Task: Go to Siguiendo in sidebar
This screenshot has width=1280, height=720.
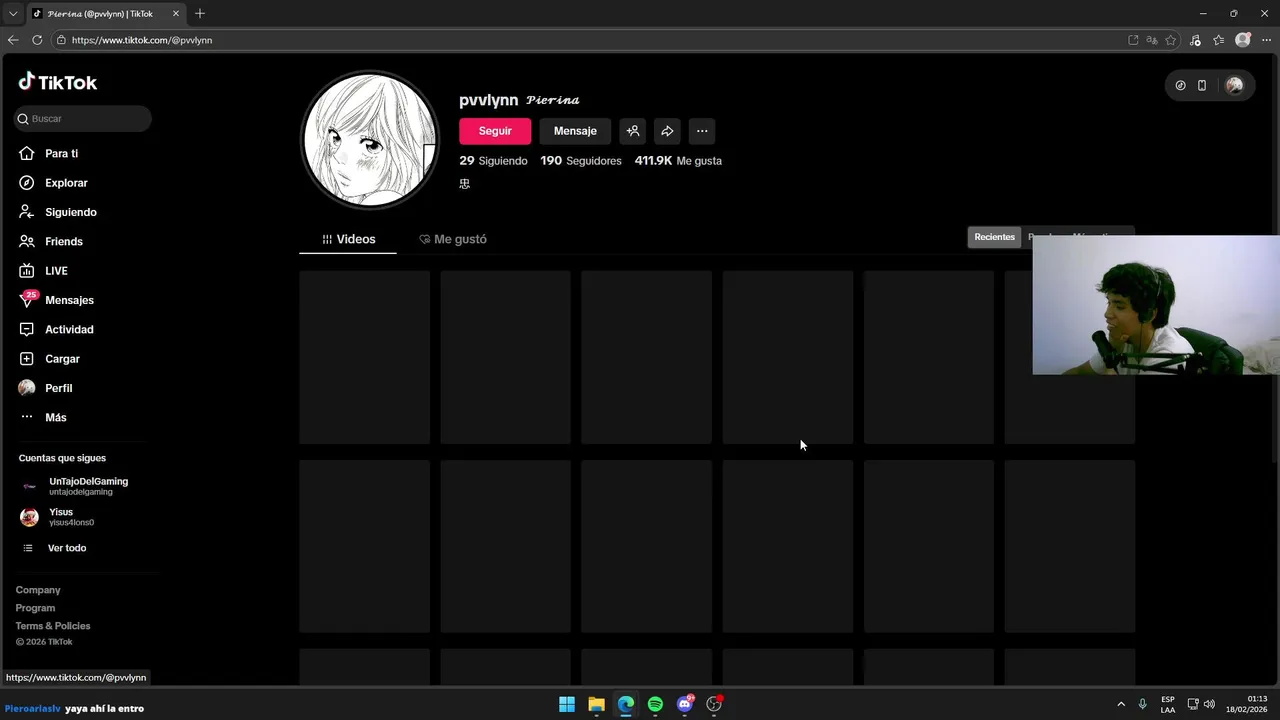Action: coord(70,212)
